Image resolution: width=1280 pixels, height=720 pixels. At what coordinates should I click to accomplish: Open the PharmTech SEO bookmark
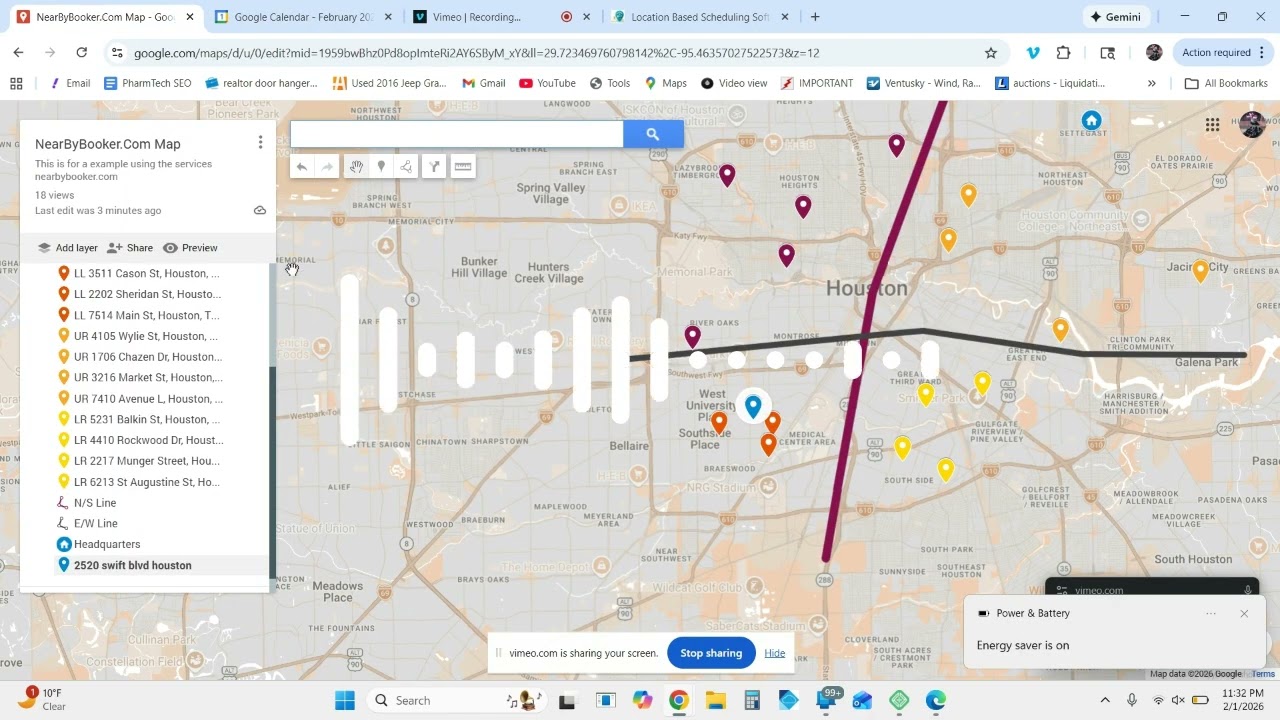pyautogui.click(x=147, y=83)
